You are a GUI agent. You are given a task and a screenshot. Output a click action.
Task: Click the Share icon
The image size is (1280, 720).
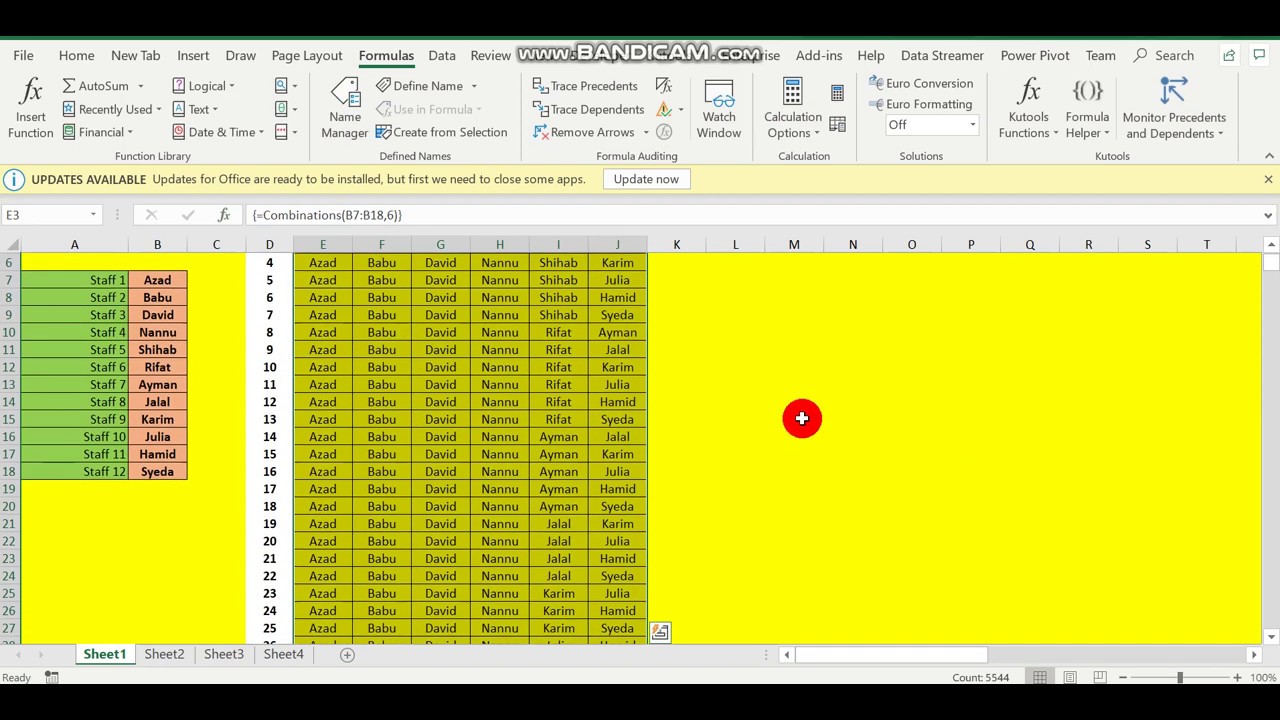point(1229,56)
